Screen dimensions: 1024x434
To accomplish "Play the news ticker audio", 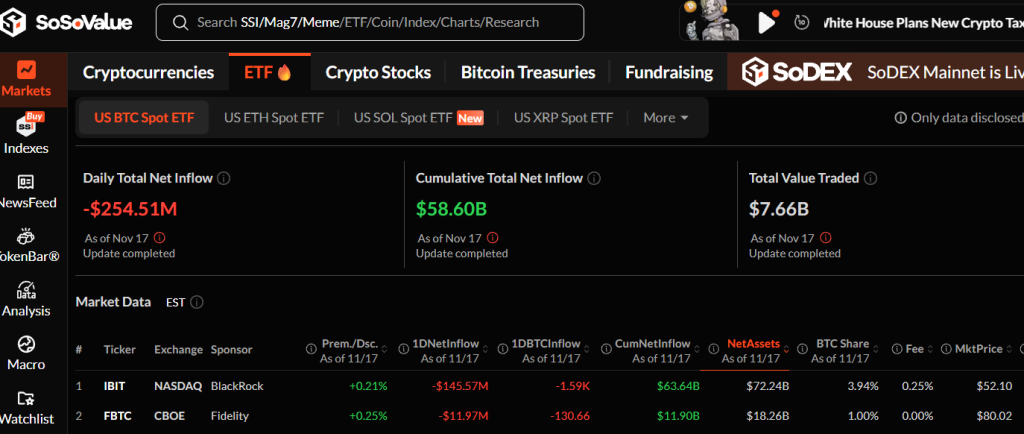I will click(x=767, y=22).
